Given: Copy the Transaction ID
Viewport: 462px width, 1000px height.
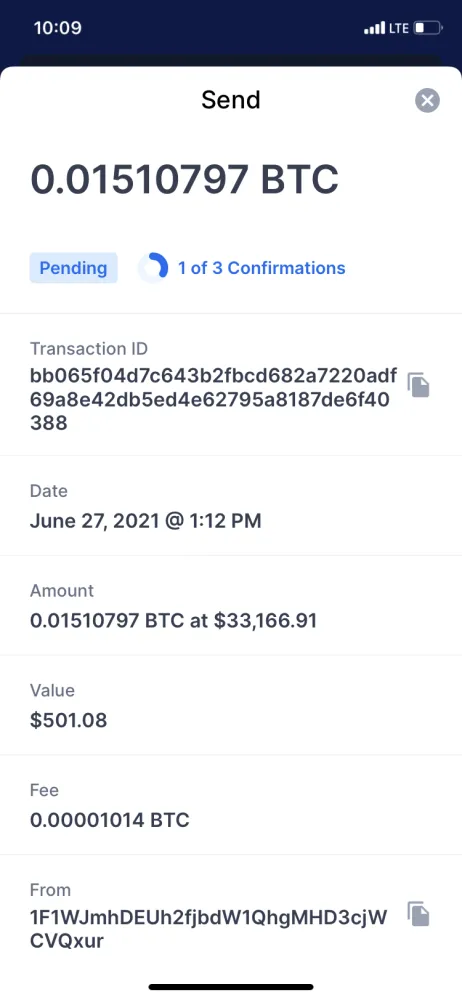Looking at the screenshot, I should pyautogui.click(x=419, y=385).
